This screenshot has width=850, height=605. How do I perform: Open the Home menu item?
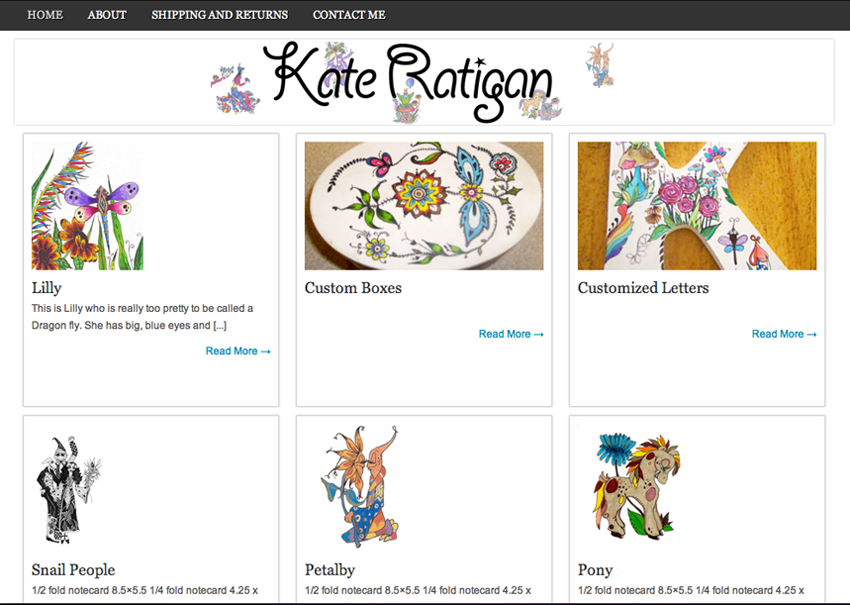tap(45, 15)
